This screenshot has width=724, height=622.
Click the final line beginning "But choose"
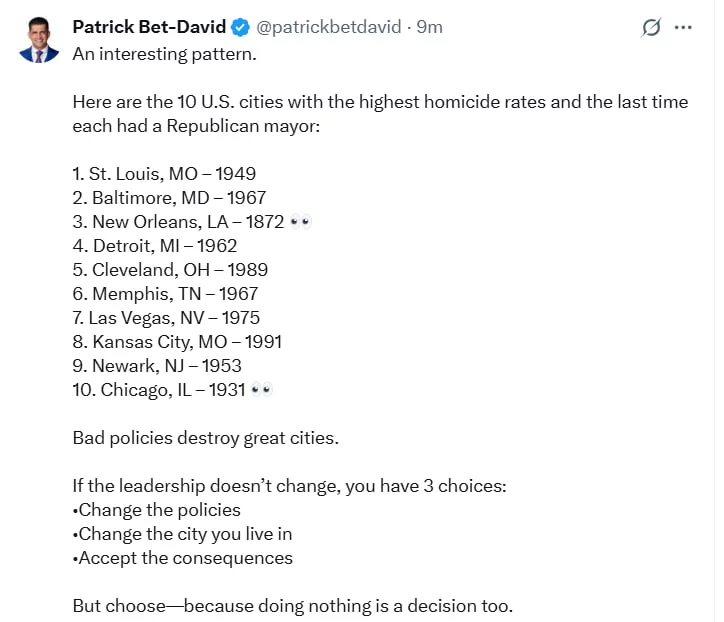pos(291,606)
